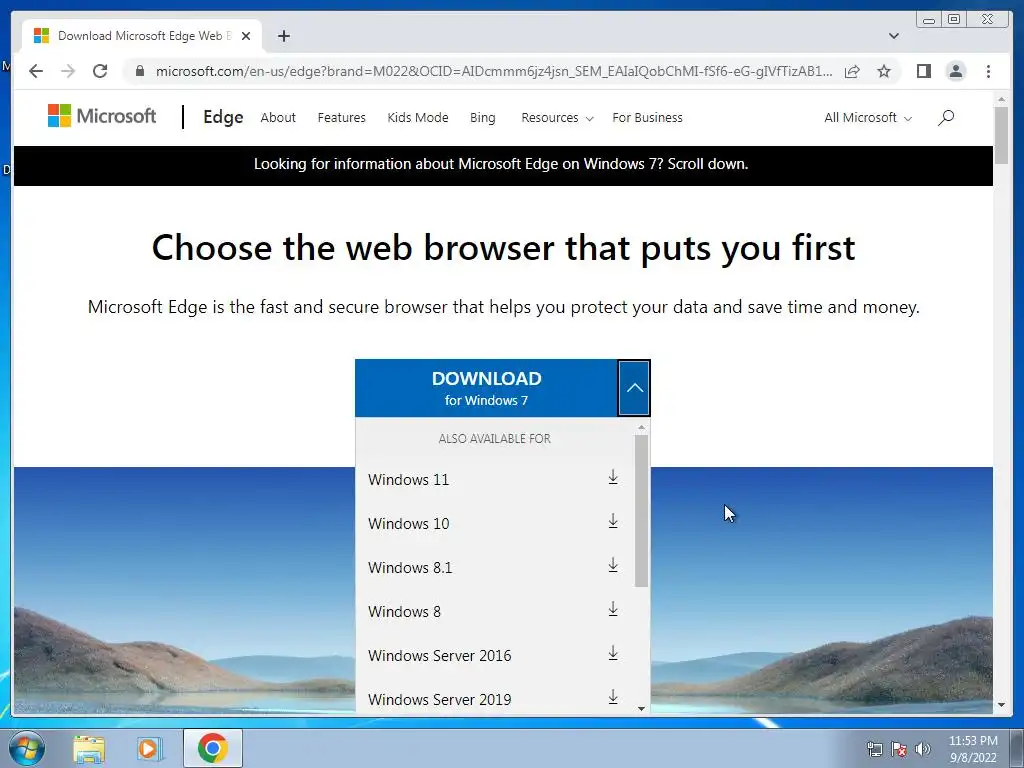This screenshot has height=768, width=1024.
Task: Click download arrow for Windows 8.1
Action: [x=613, y=565]
